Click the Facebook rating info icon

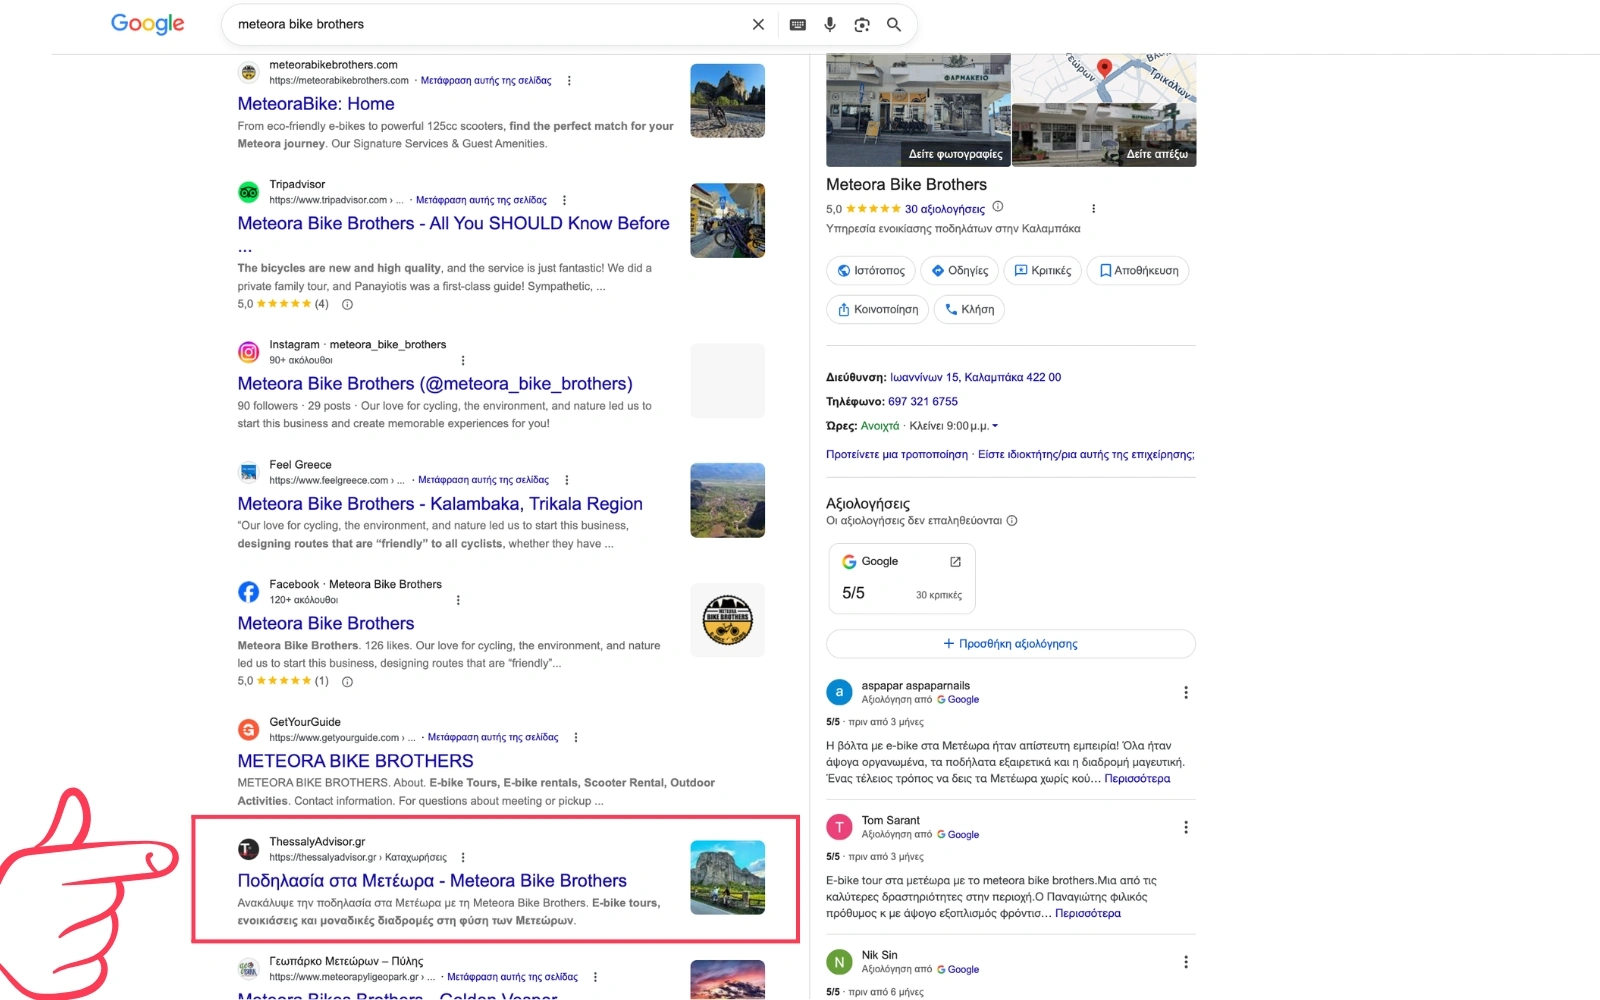pyautogui.click(x=347, y=682)
